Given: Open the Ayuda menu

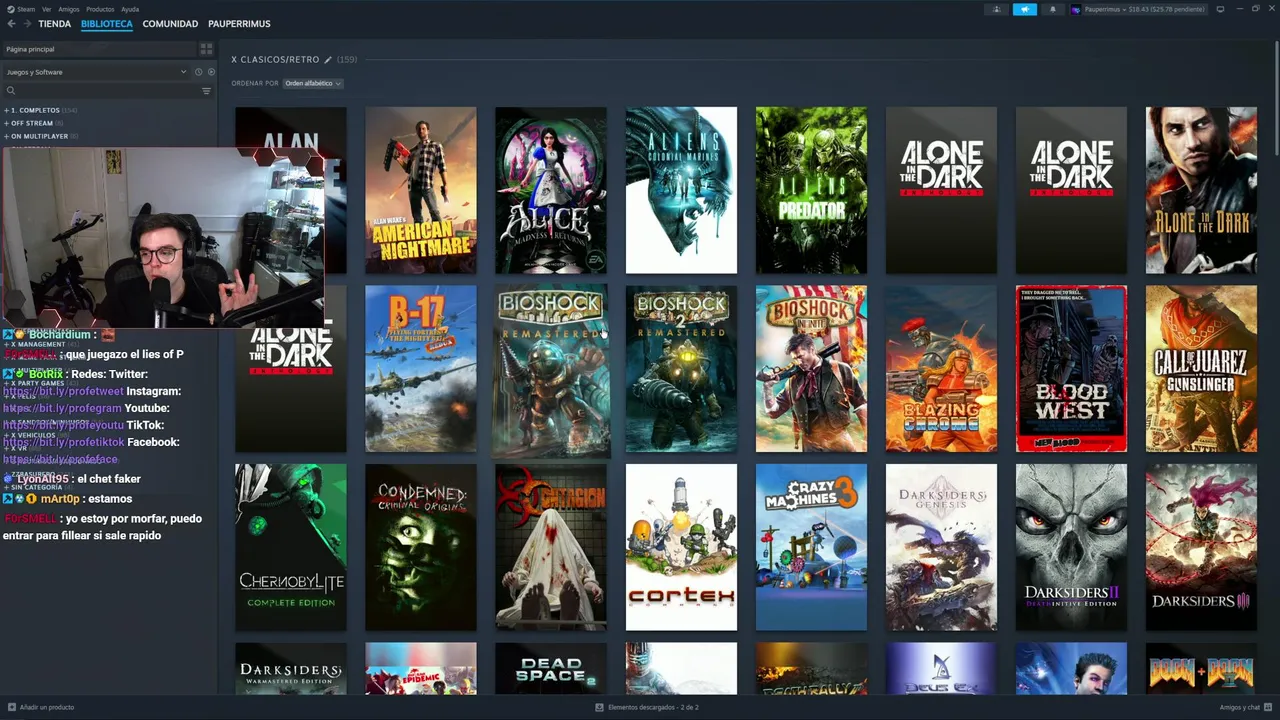Looking at the screenshot, I should point(130,9).
